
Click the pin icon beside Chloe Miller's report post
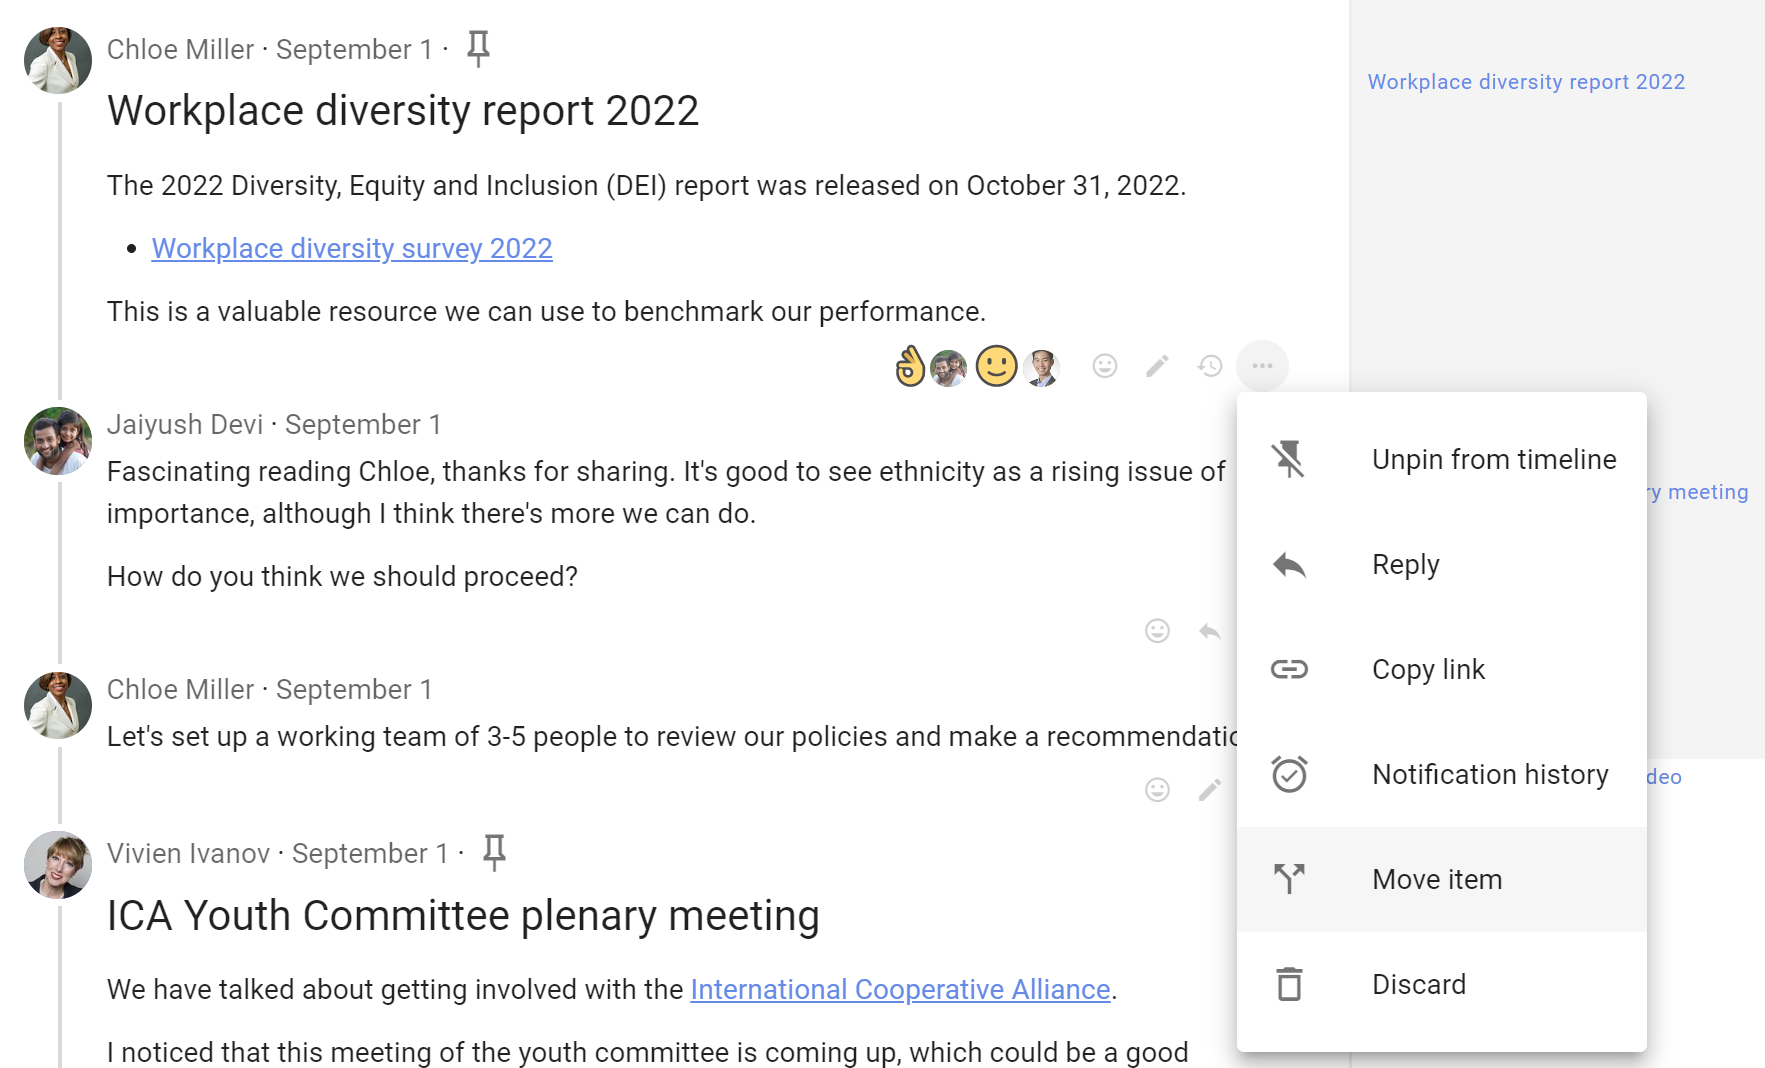(x=478, y=48)
